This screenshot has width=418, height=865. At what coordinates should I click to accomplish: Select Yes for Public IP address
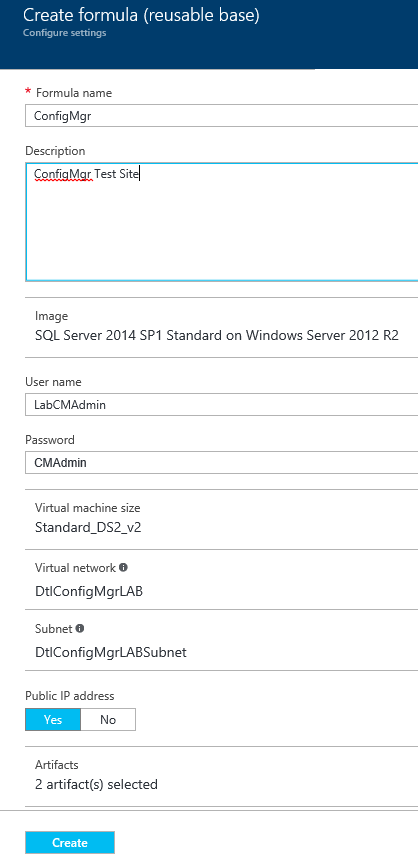[53, 719]
